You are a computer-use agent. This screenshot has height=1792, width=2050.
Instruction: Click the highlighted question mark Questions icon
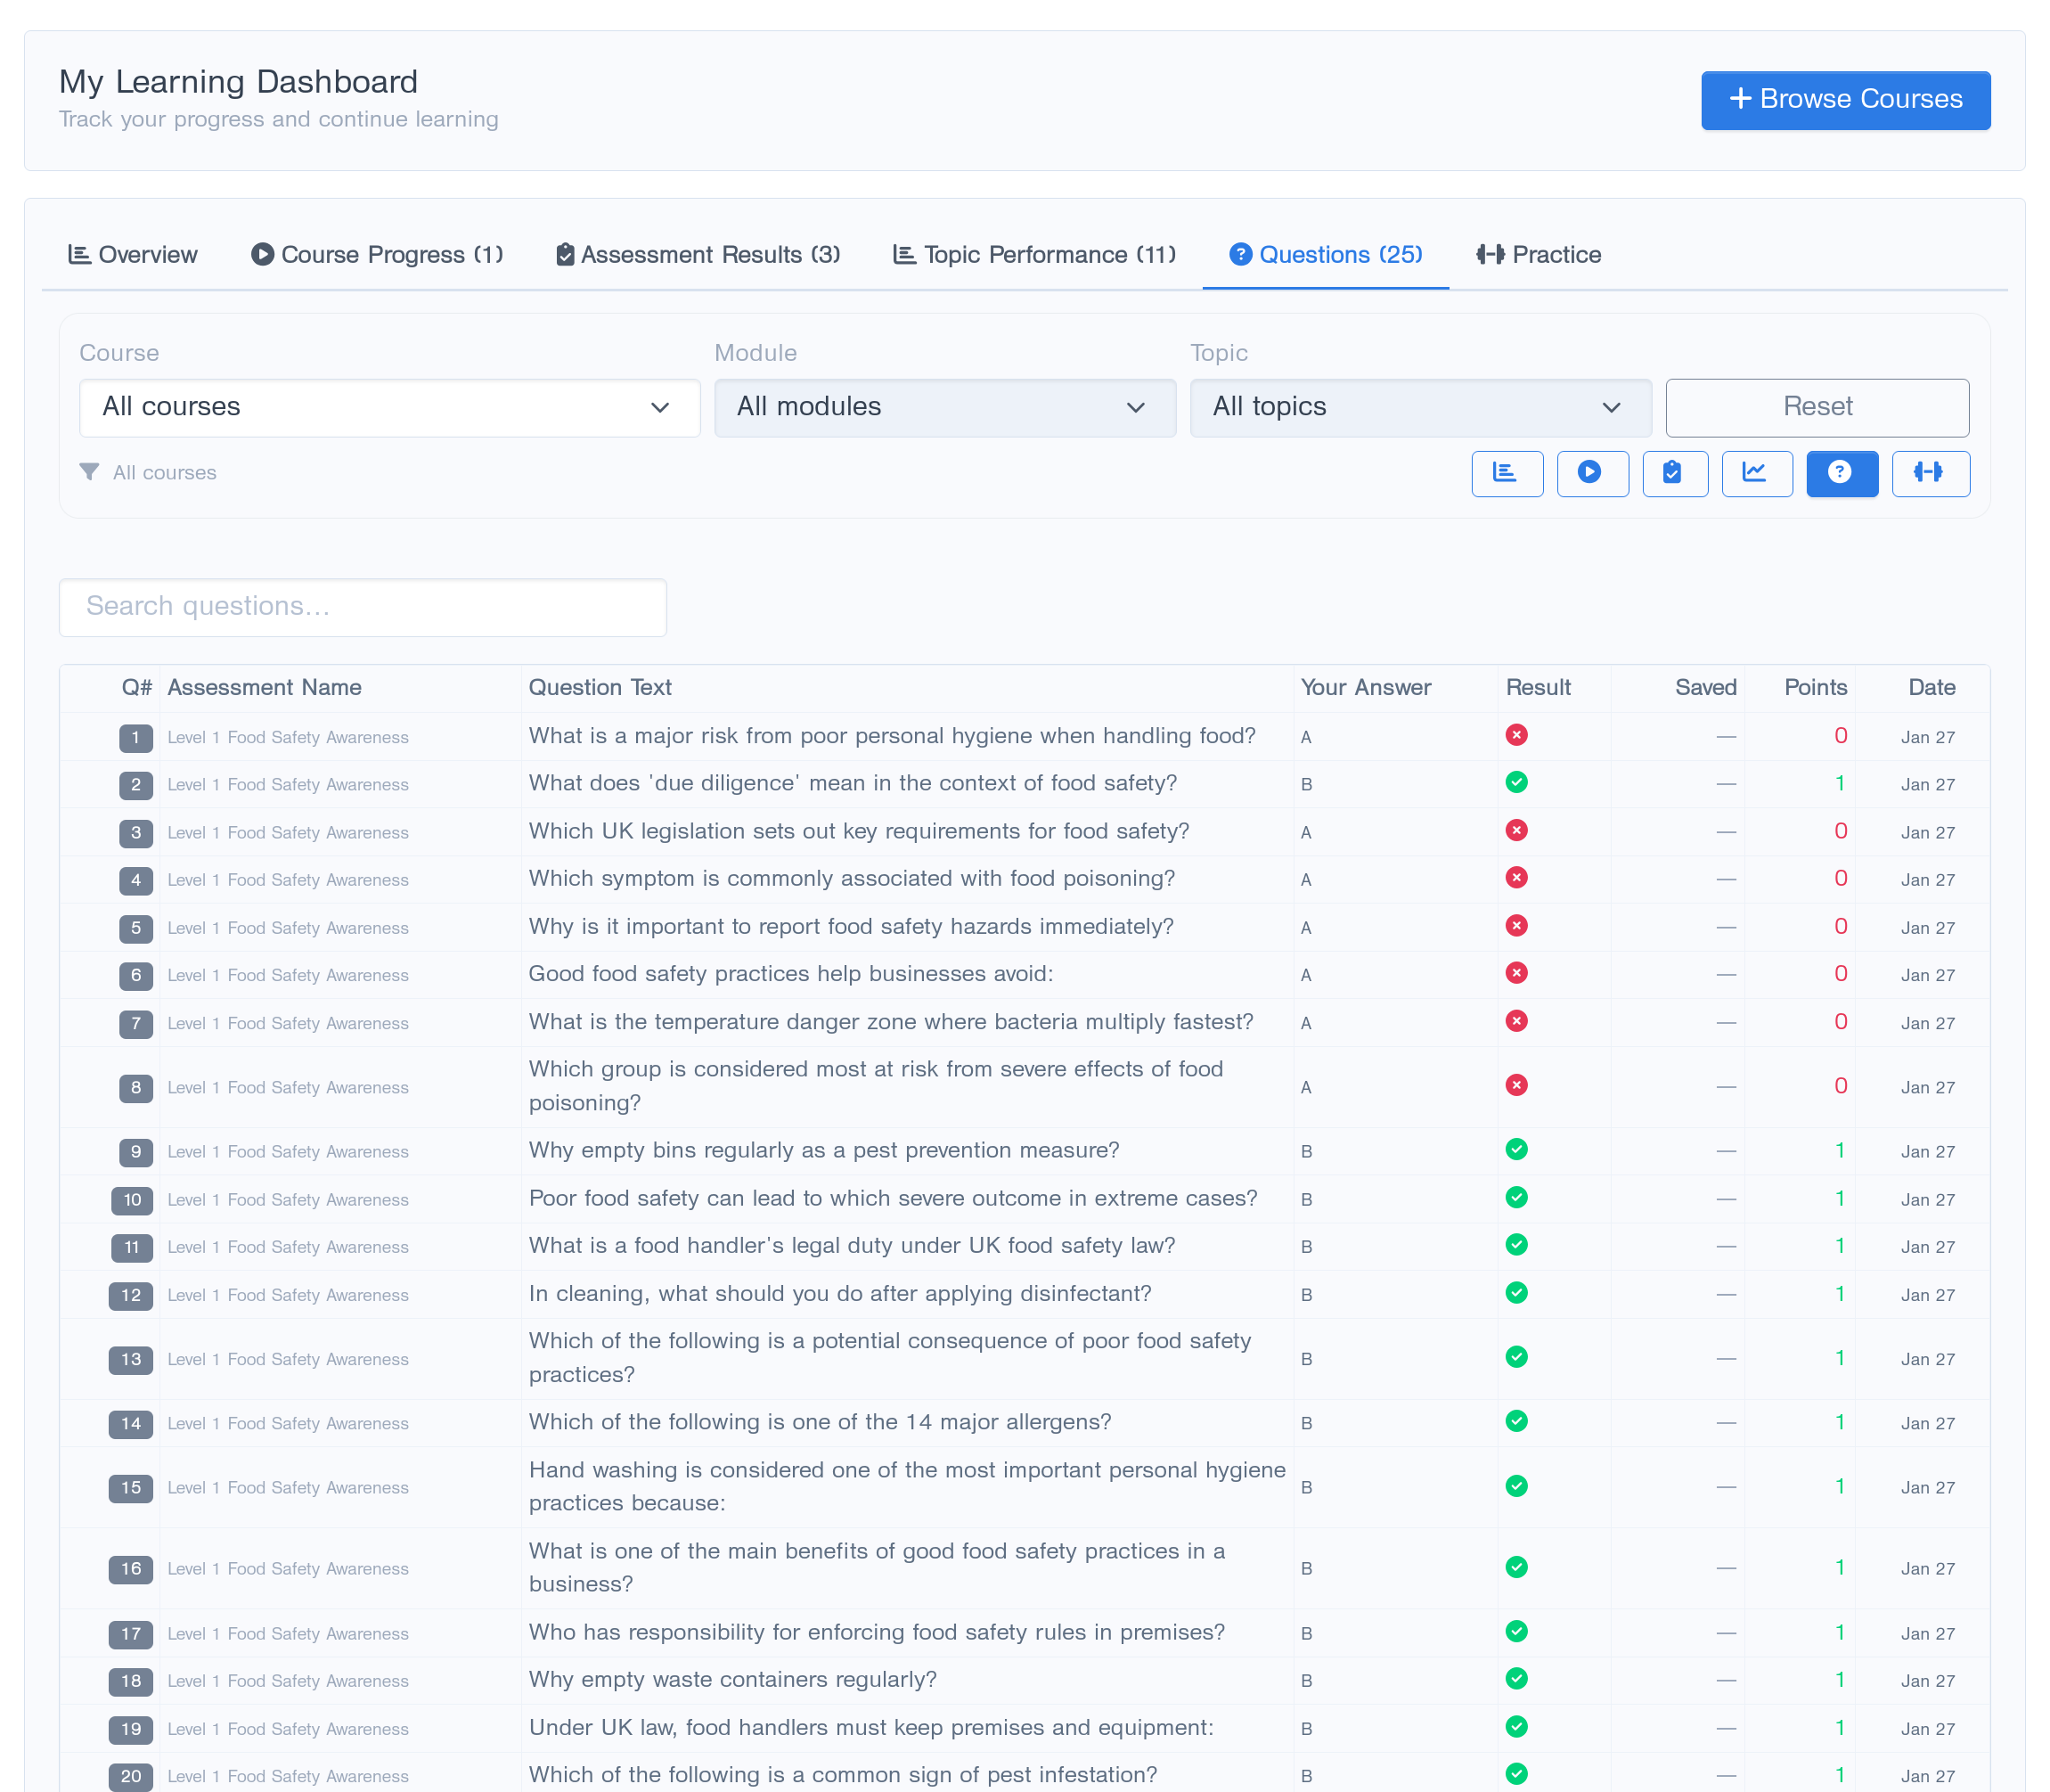point(1842,474)
